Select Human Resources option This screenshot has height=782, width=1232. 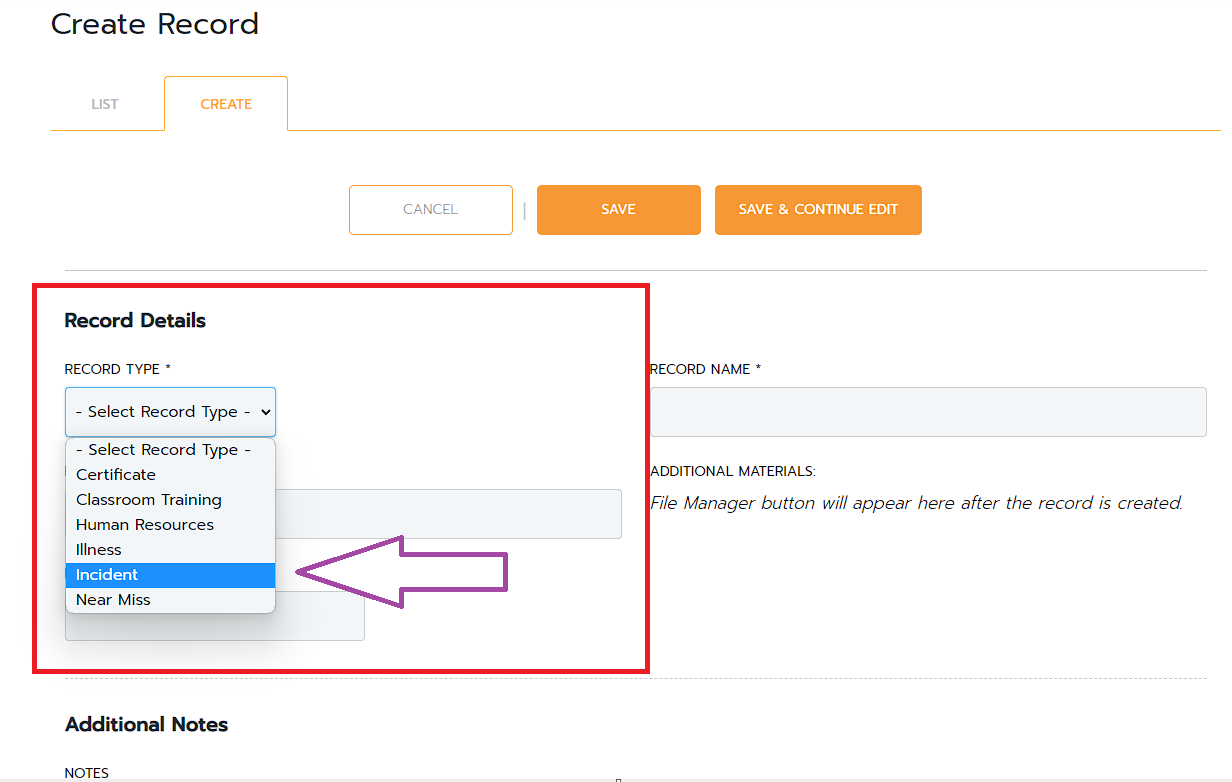click(x=170, y=525)
